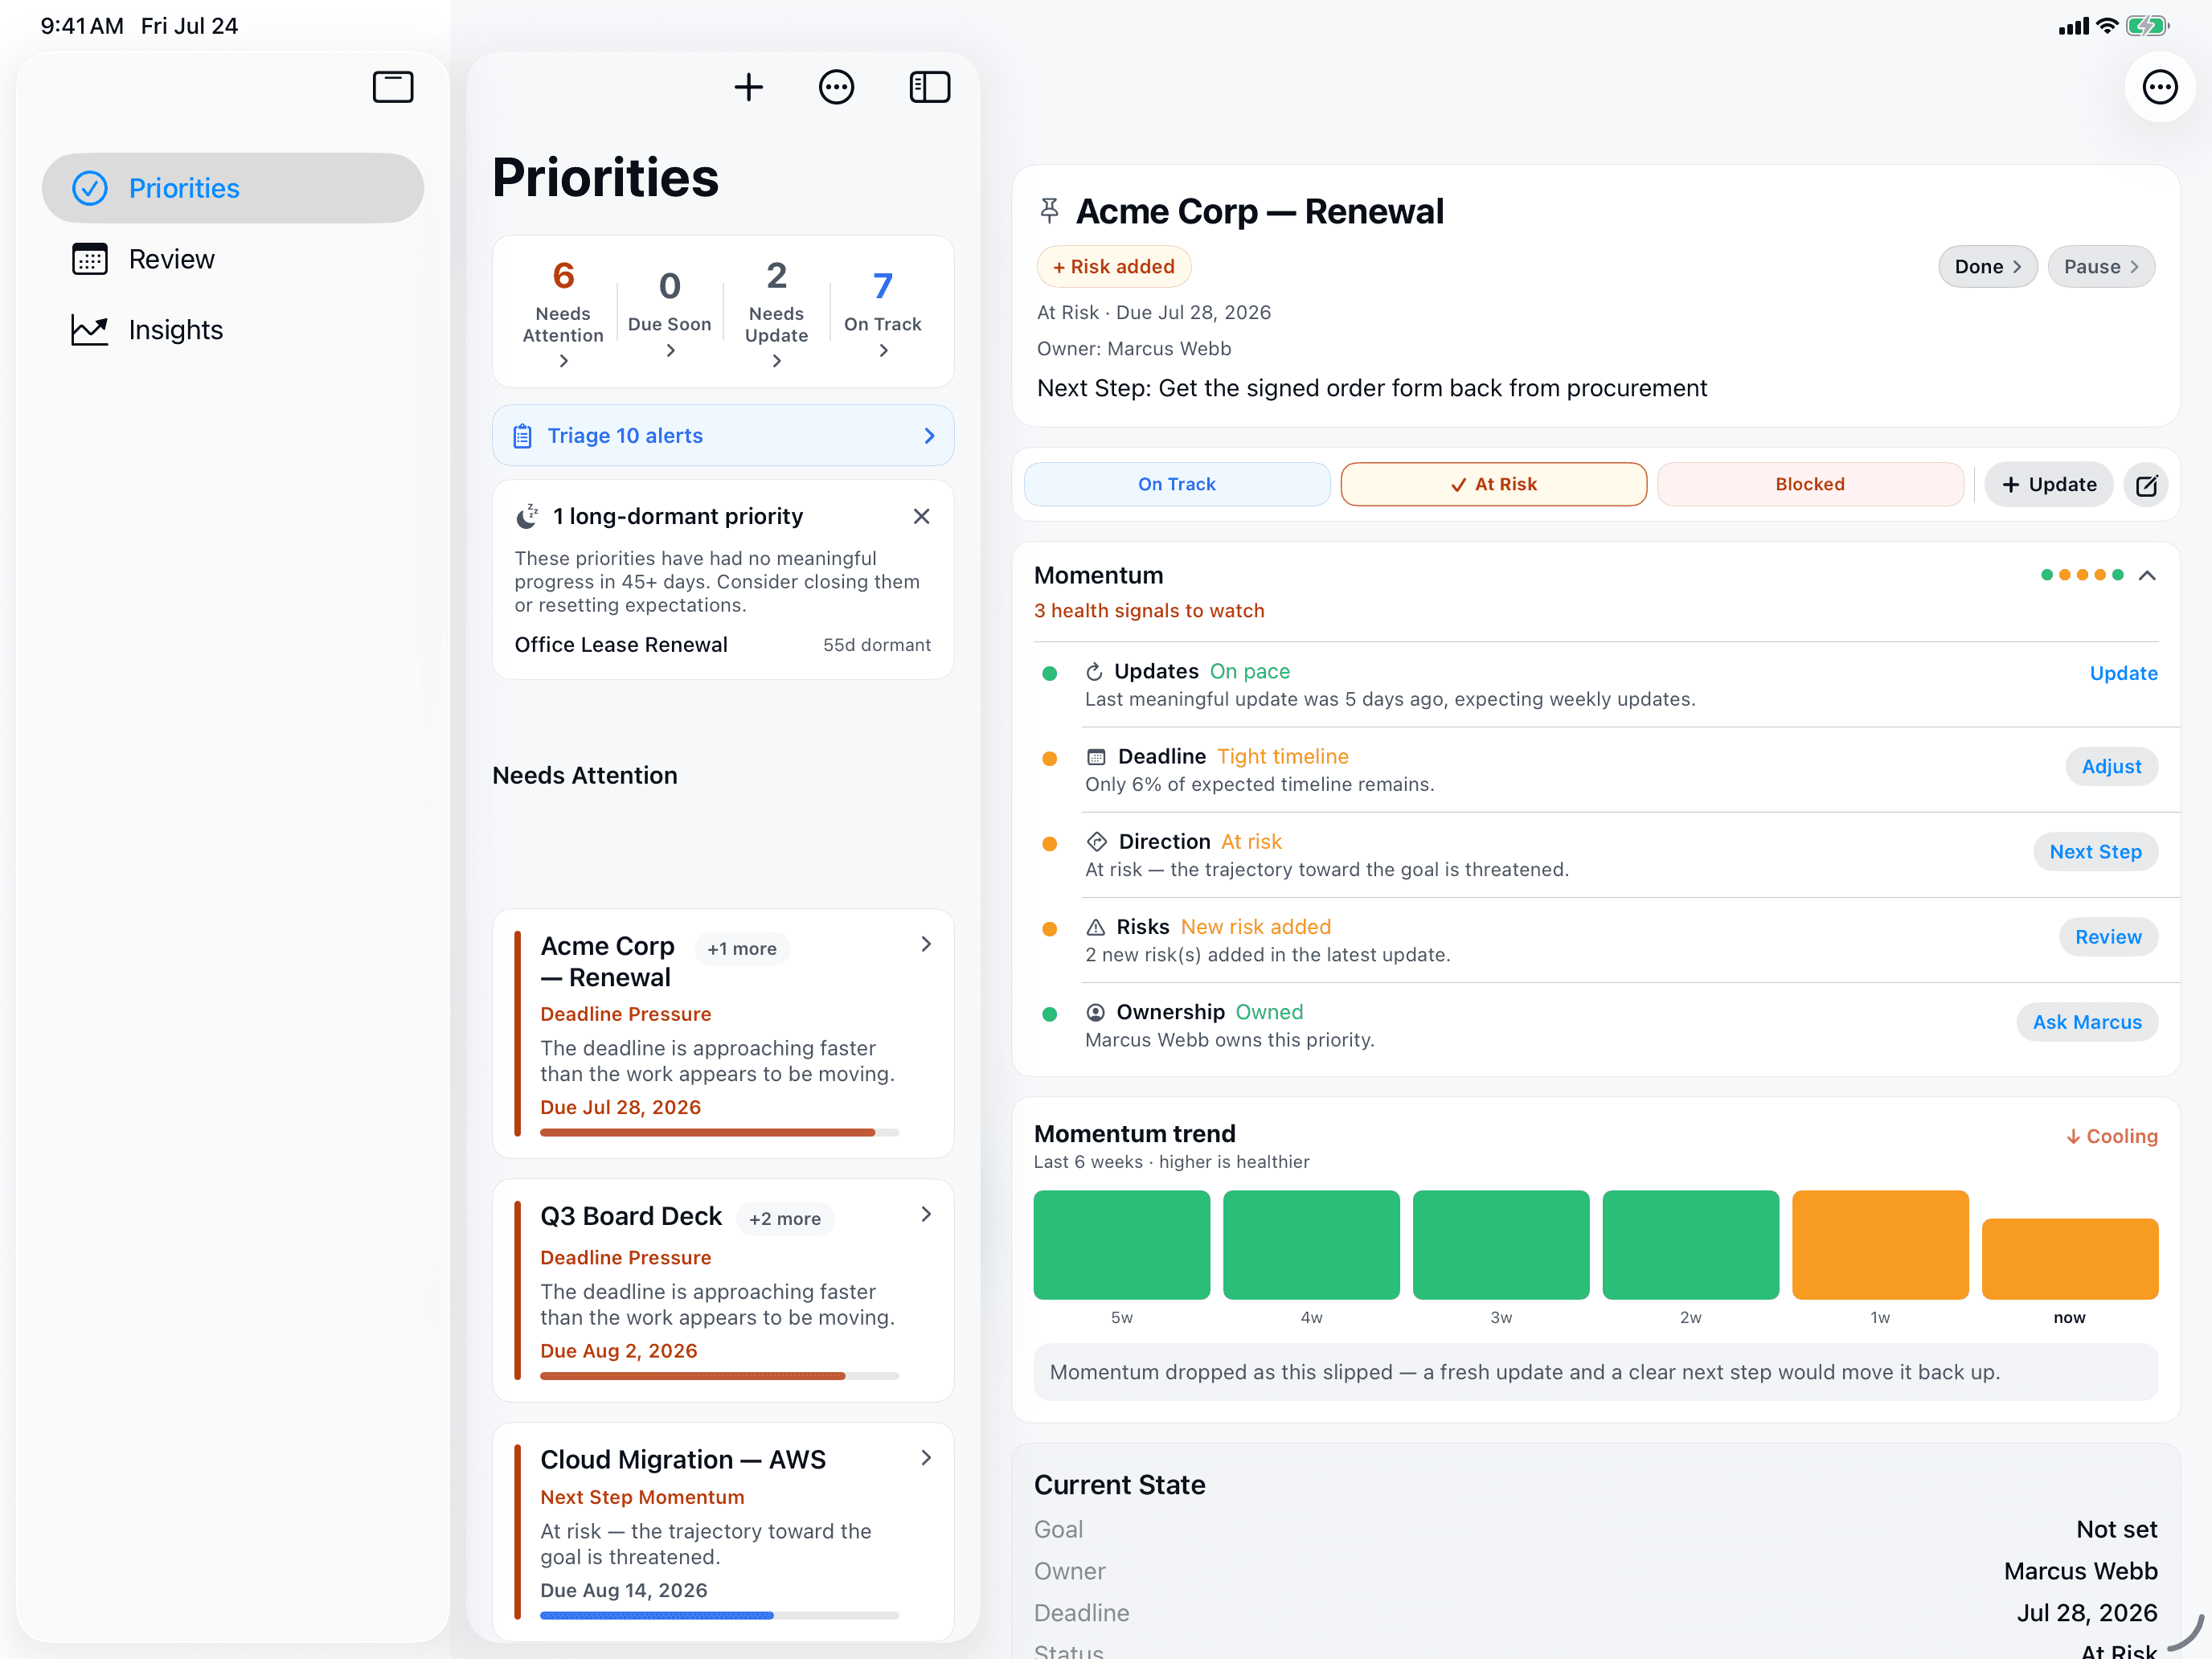
Task: Select the 1w orange momentum trend bar
Action: [1880, 1245]
